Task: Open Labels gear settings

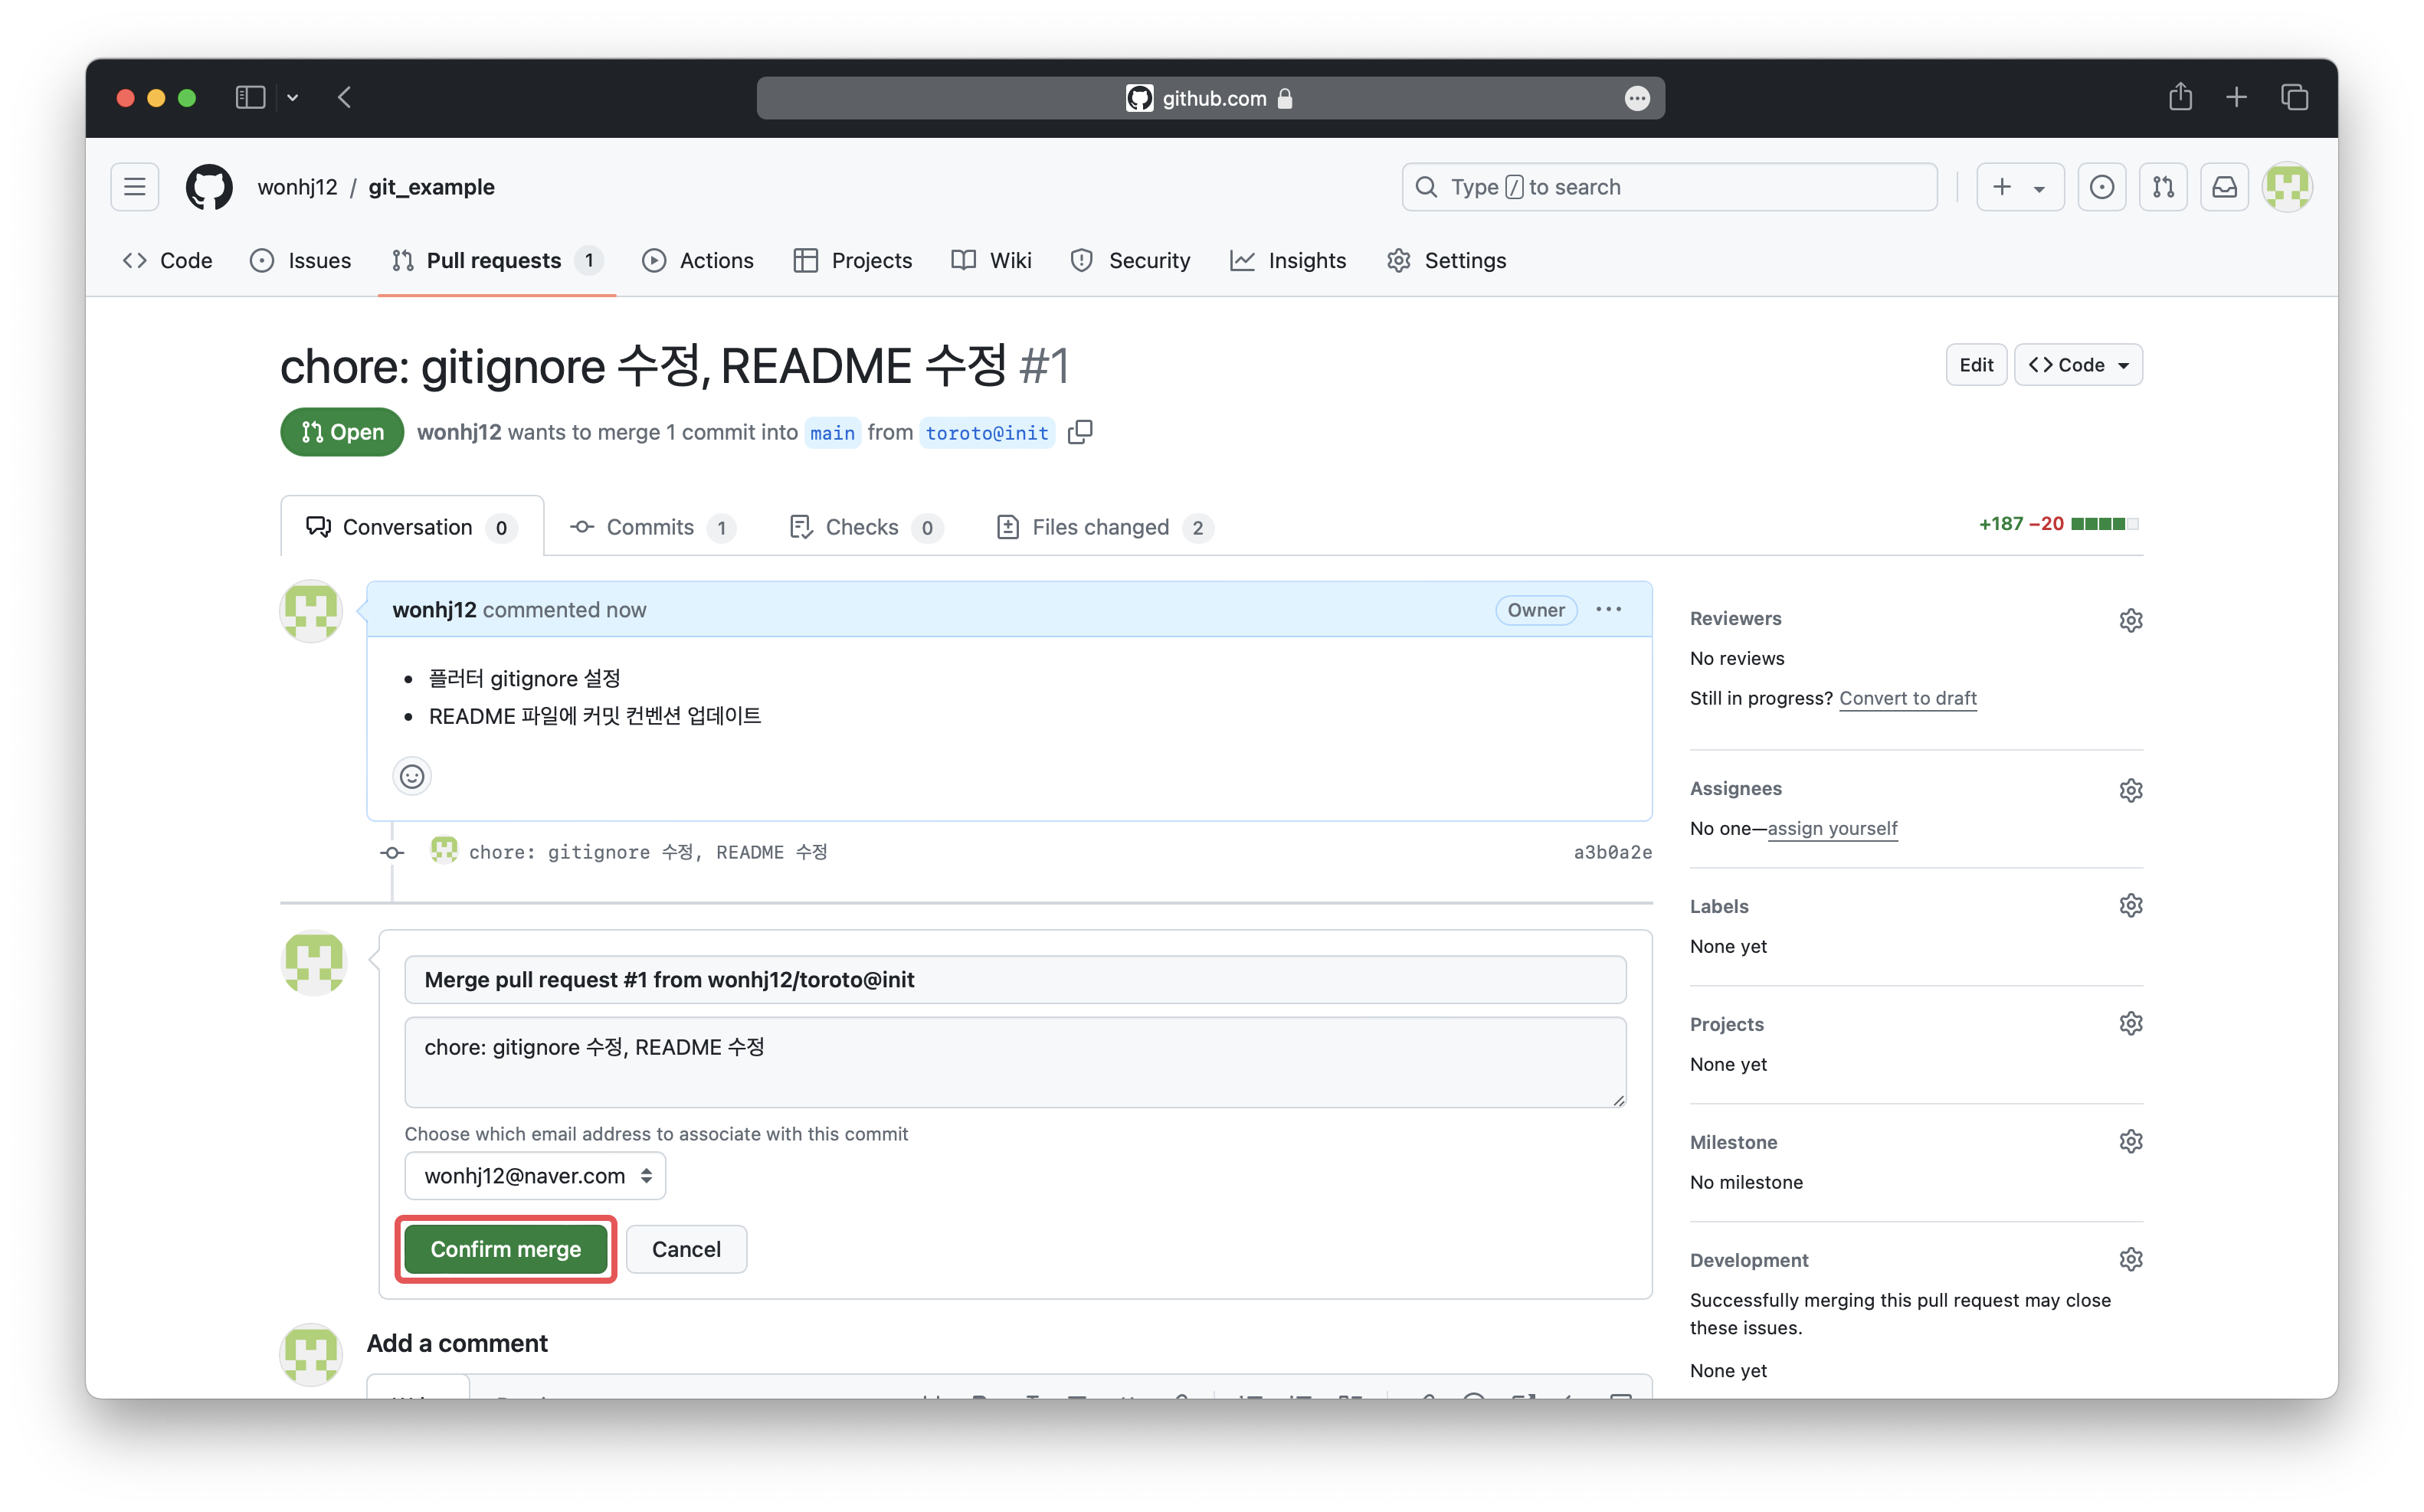Action: pos(2130,906)
